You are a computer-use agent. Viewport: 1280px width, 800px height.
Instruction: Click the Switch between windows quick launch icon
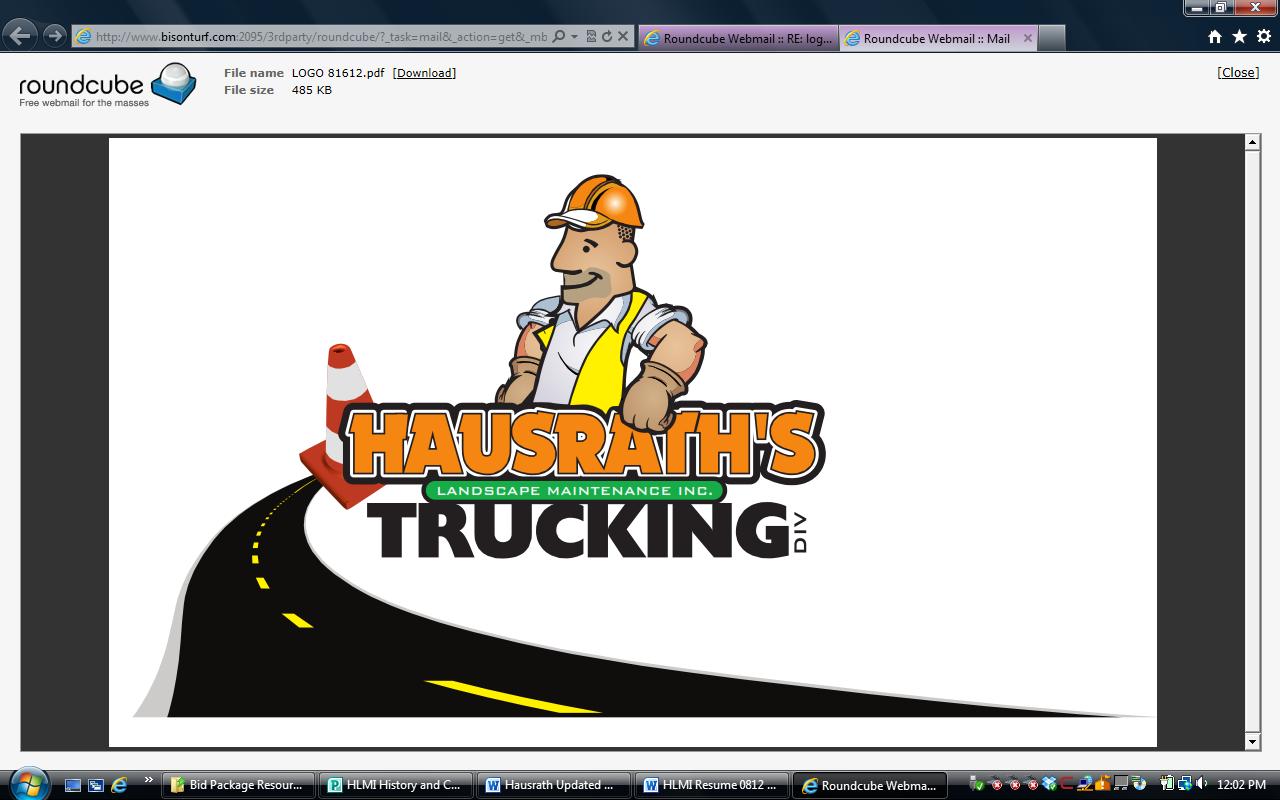(x=96, y=785)
